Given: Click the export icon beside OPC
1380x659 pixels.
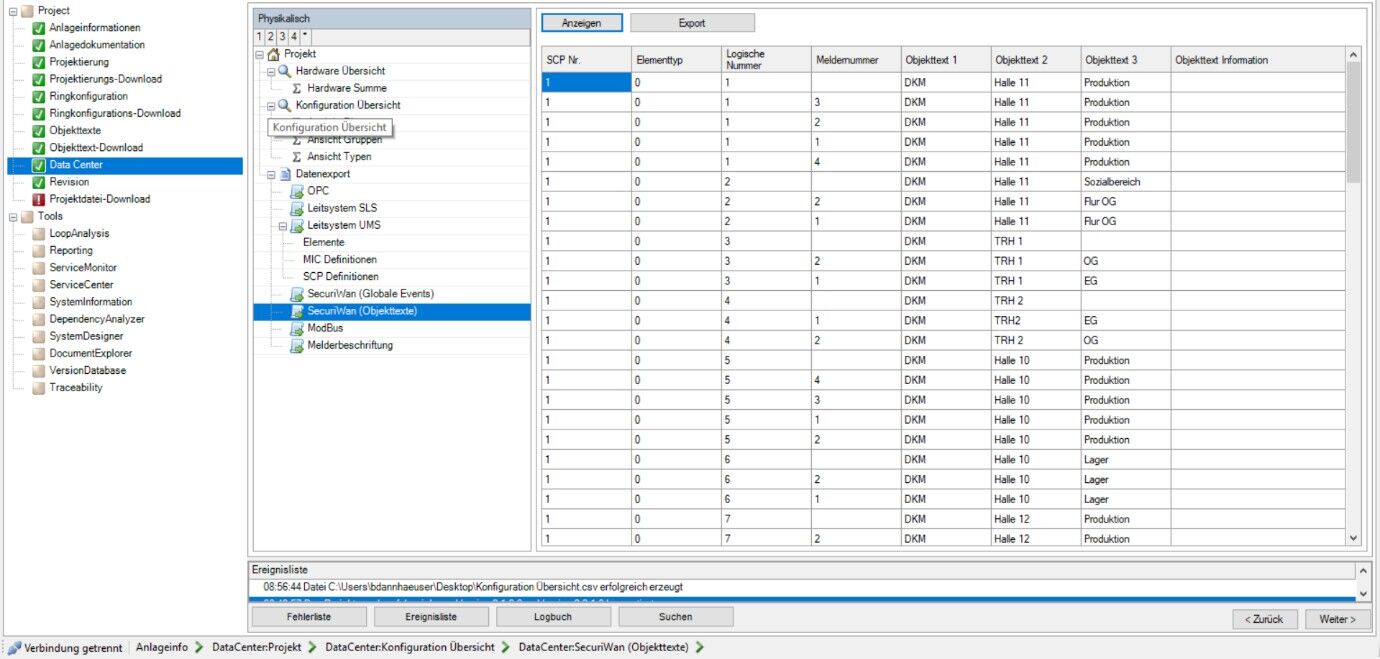Looking at the screenshot, I should click(297, 191).
